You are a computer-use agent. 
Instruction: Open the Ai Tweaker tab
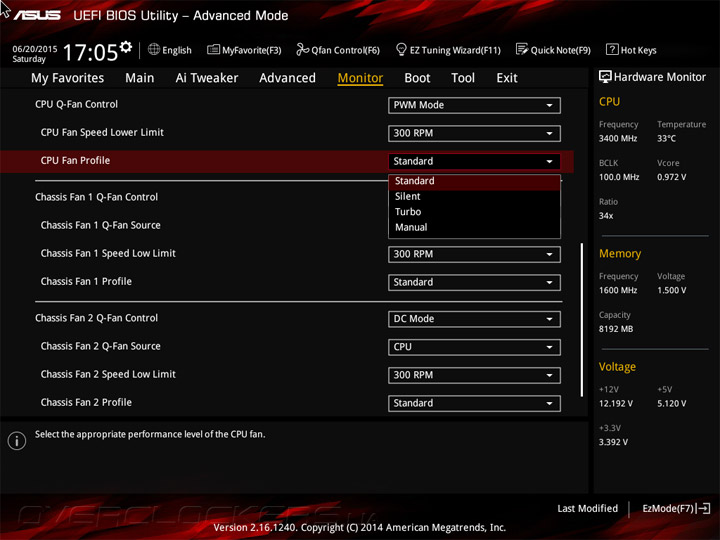point(207,78)
